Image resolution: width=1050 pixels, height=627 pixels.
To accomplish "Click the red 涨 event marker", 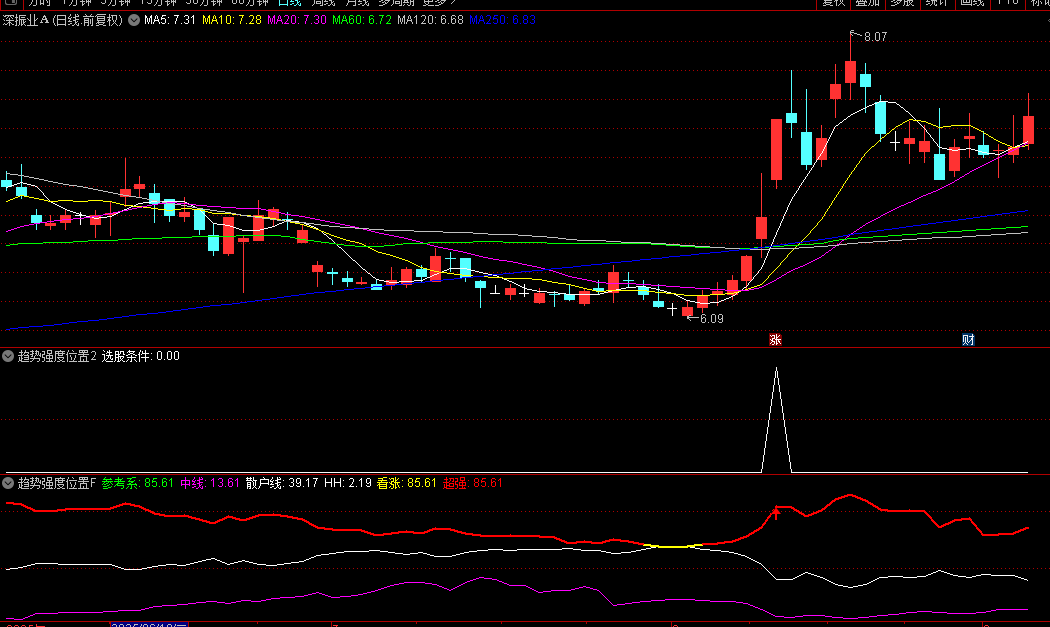I will point(775,340).
